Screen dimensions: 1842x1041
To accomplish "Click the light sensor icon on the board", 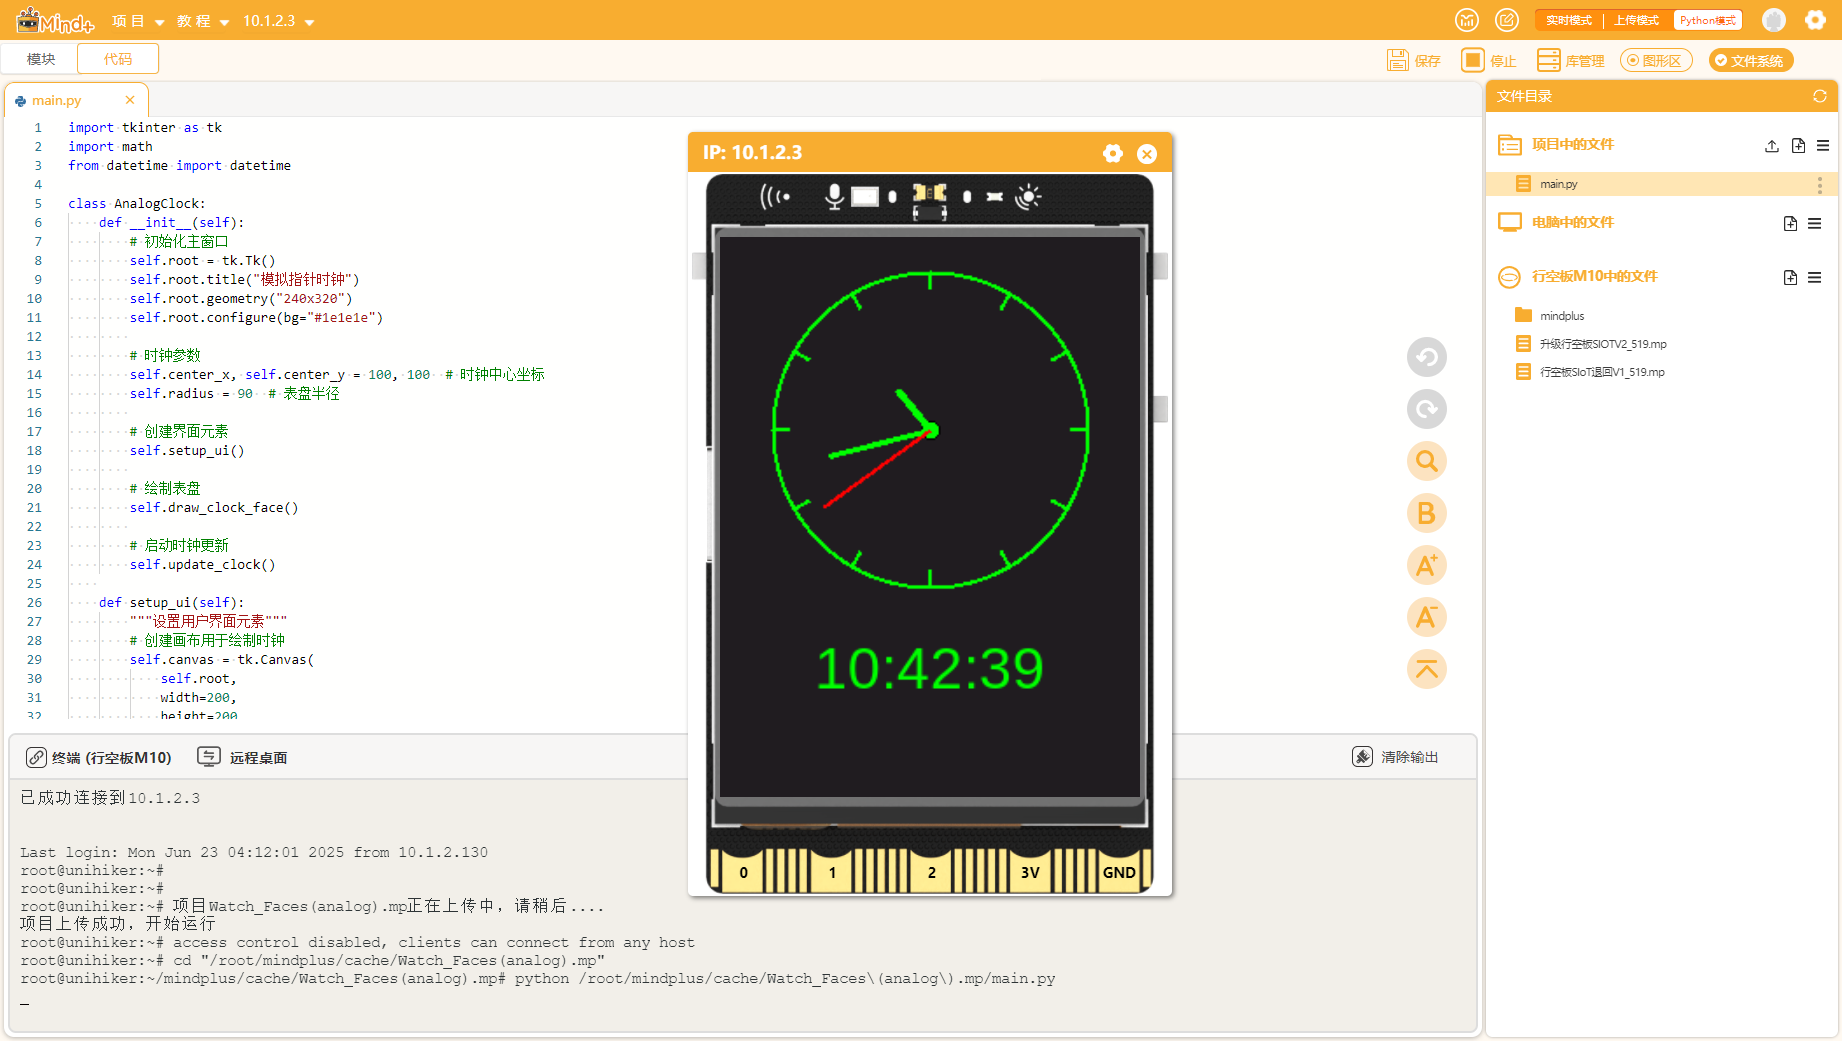I will (1028, 197).
